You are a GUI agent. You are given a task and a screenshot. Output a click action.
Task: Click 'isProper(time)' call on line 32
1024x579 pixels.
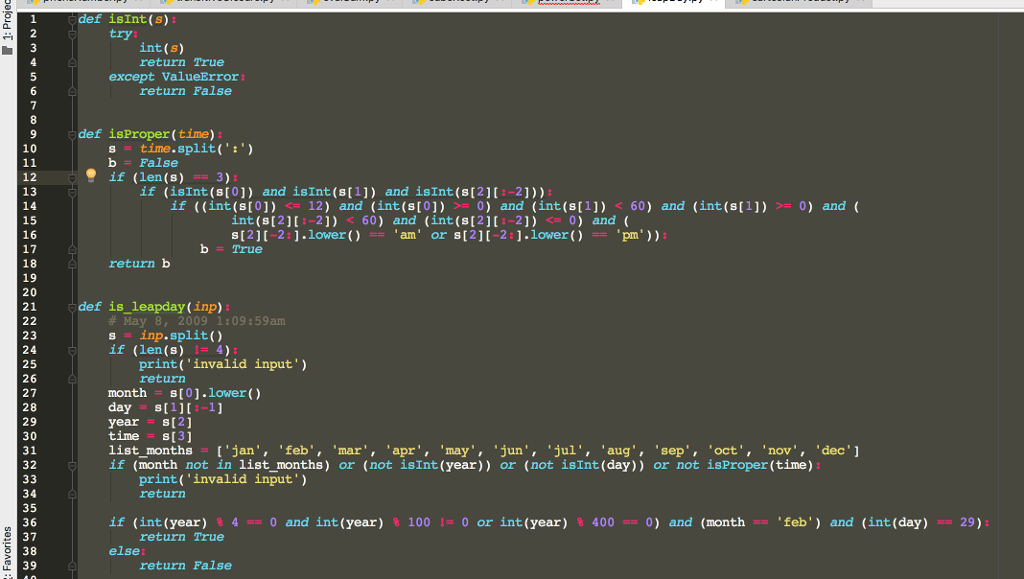760,465
